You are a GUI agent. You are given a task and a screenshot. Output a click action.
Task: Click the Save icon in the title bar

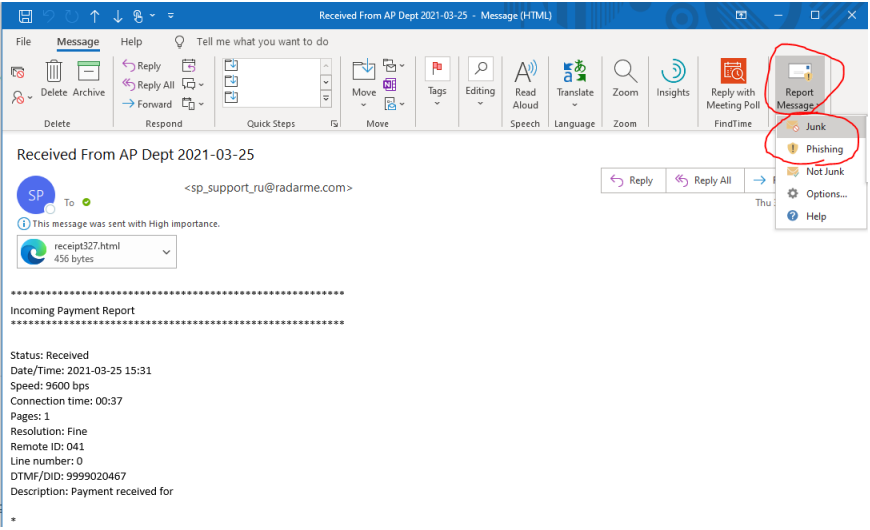click(26, 16)
